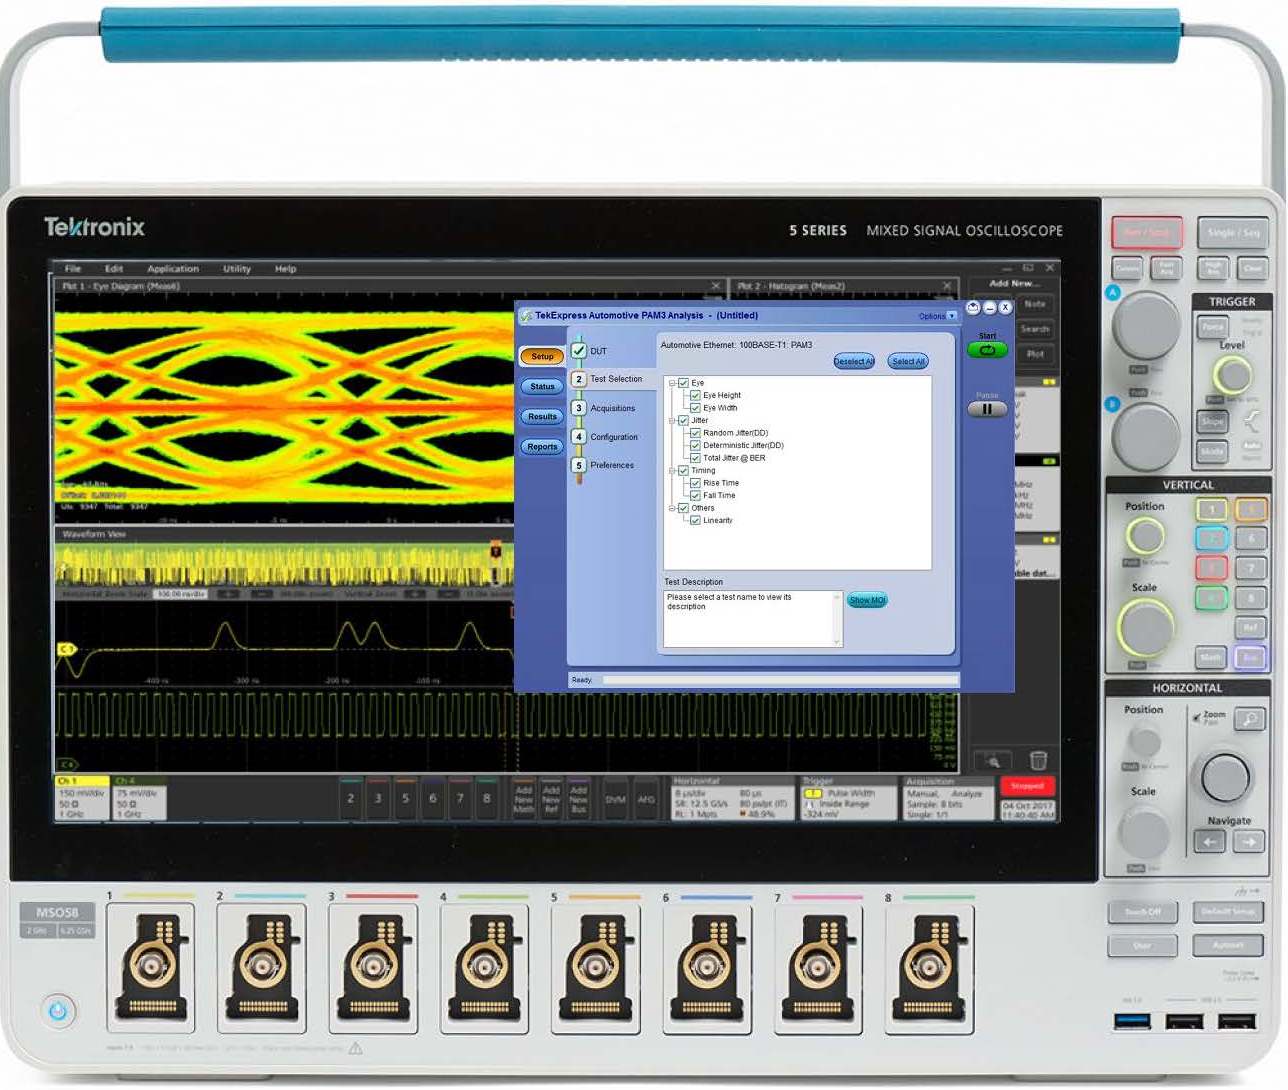Open the Options dropdown in TekExpress
The image size is (1288, 1090).
pyautogui.click(x=937, y=316)
